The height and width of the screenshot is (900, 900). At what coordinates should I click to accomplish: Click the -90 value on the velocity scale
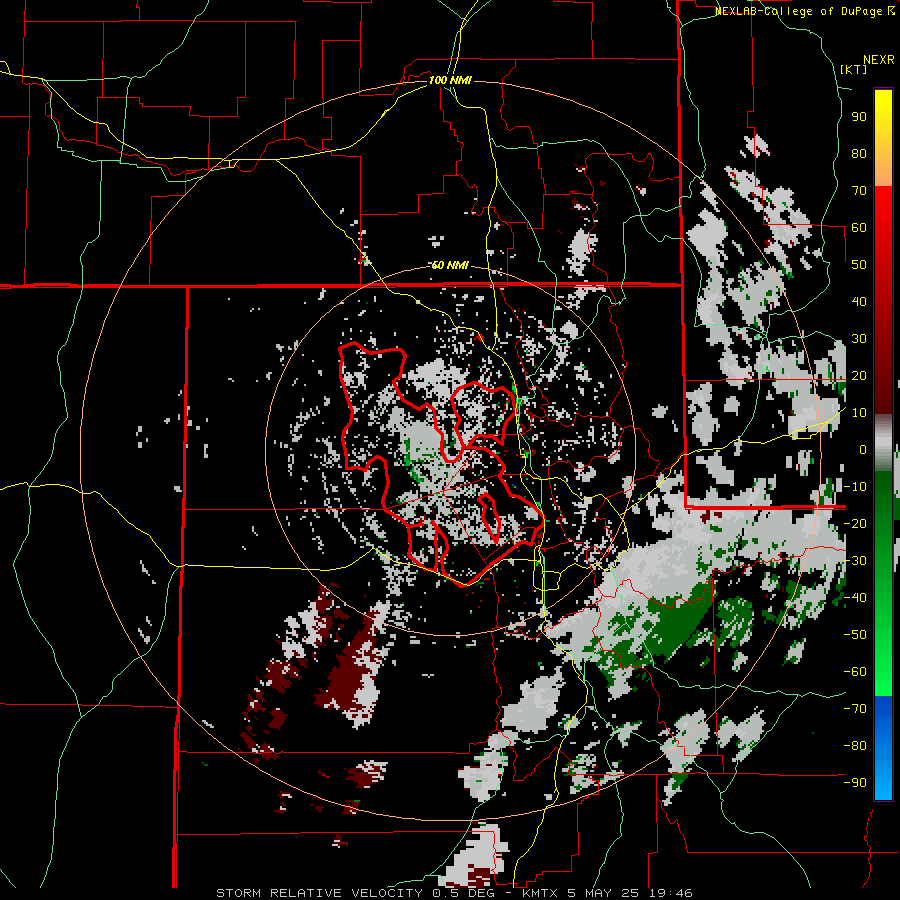click(855, 782)
